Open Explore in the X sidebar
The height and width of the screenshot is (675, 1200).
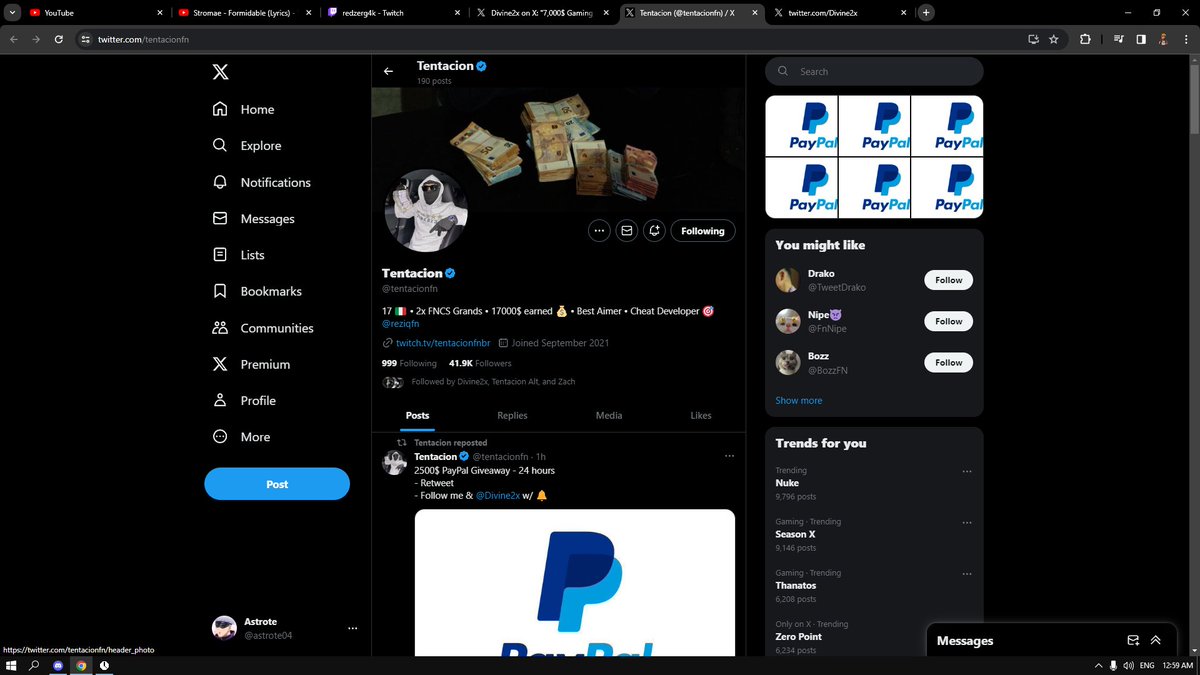coord(247,145)
